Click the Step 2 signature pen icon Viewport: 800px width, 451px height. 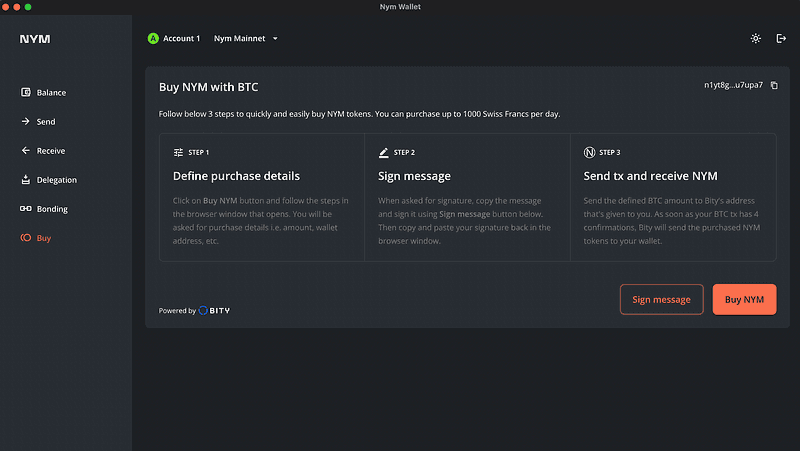(384, 152)
